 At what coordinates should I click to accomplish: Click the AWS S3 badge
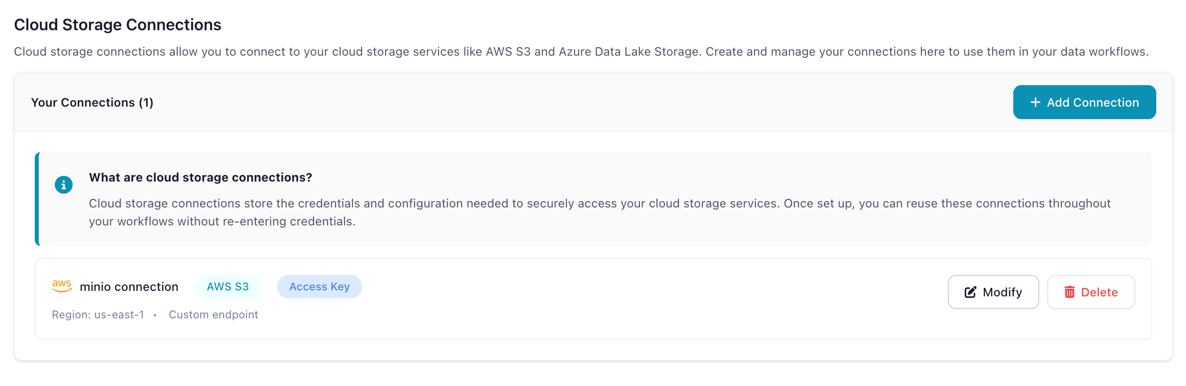(228, 287)
